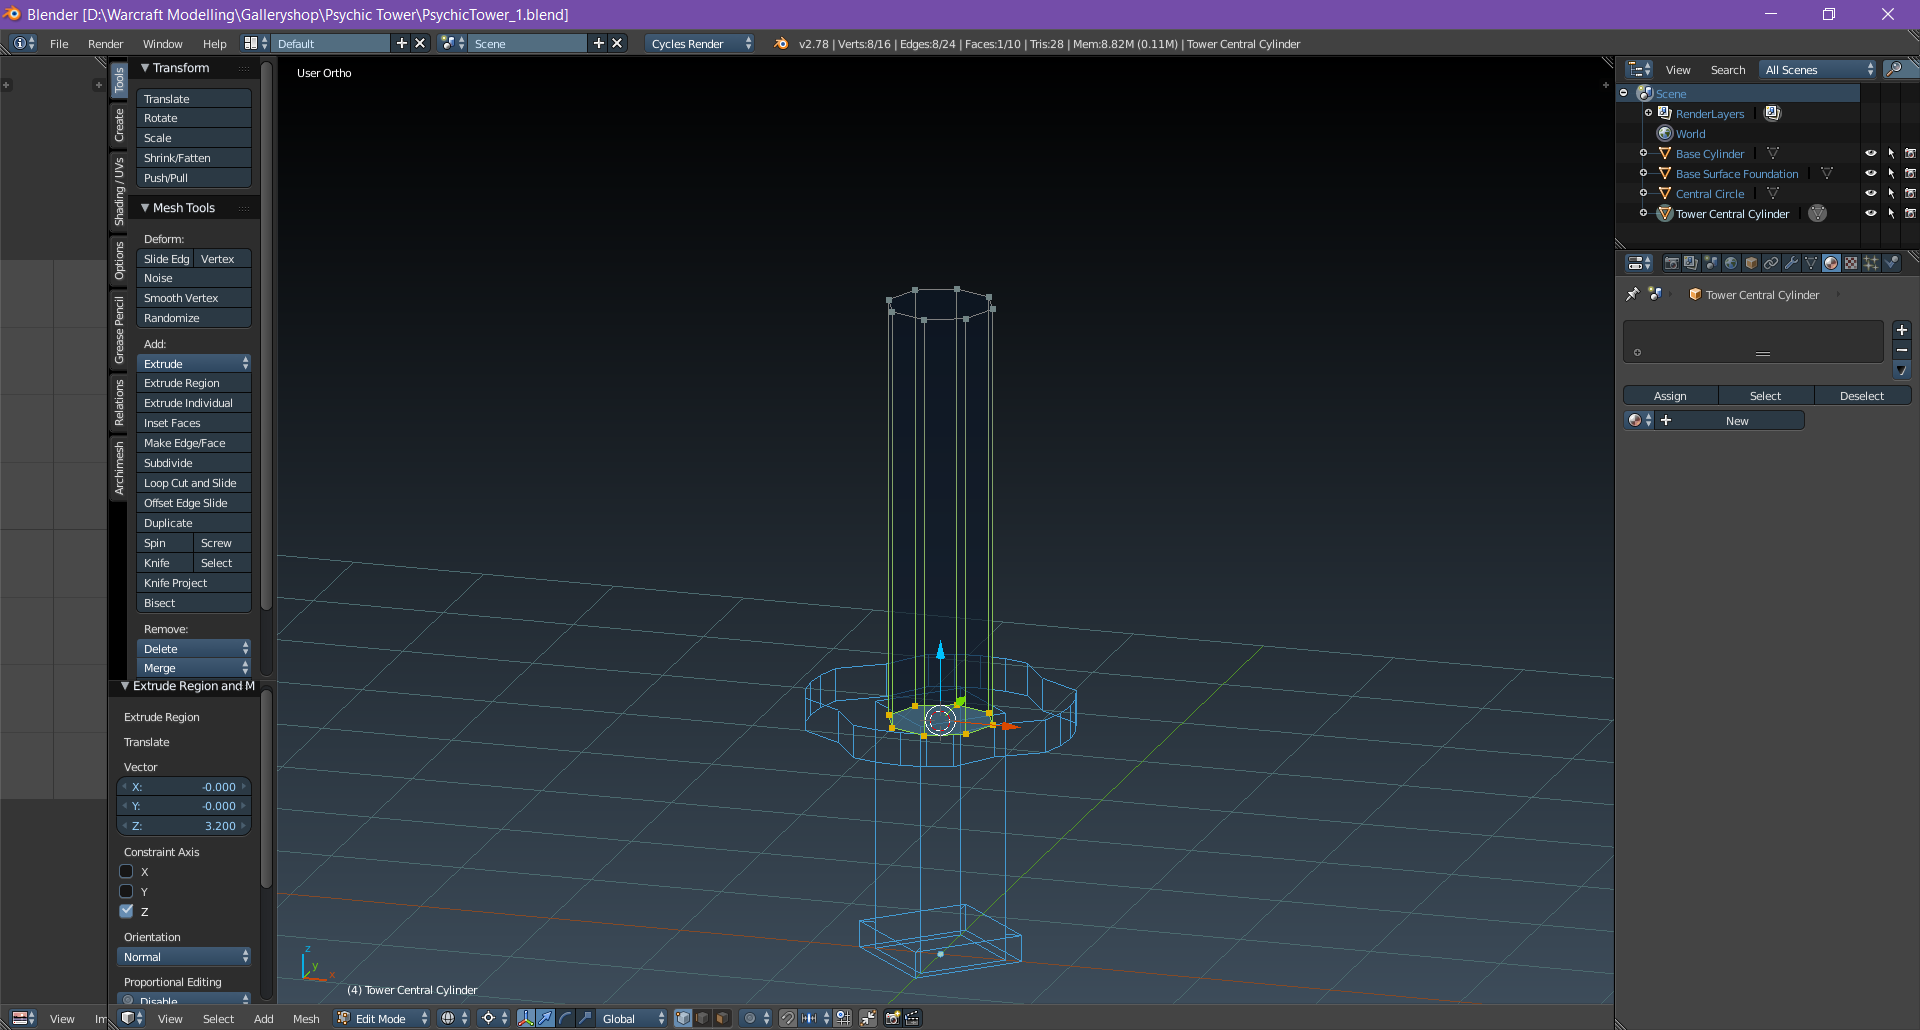
Task: Click the Smooth Vertex button
Action: [x=194, y=297]
